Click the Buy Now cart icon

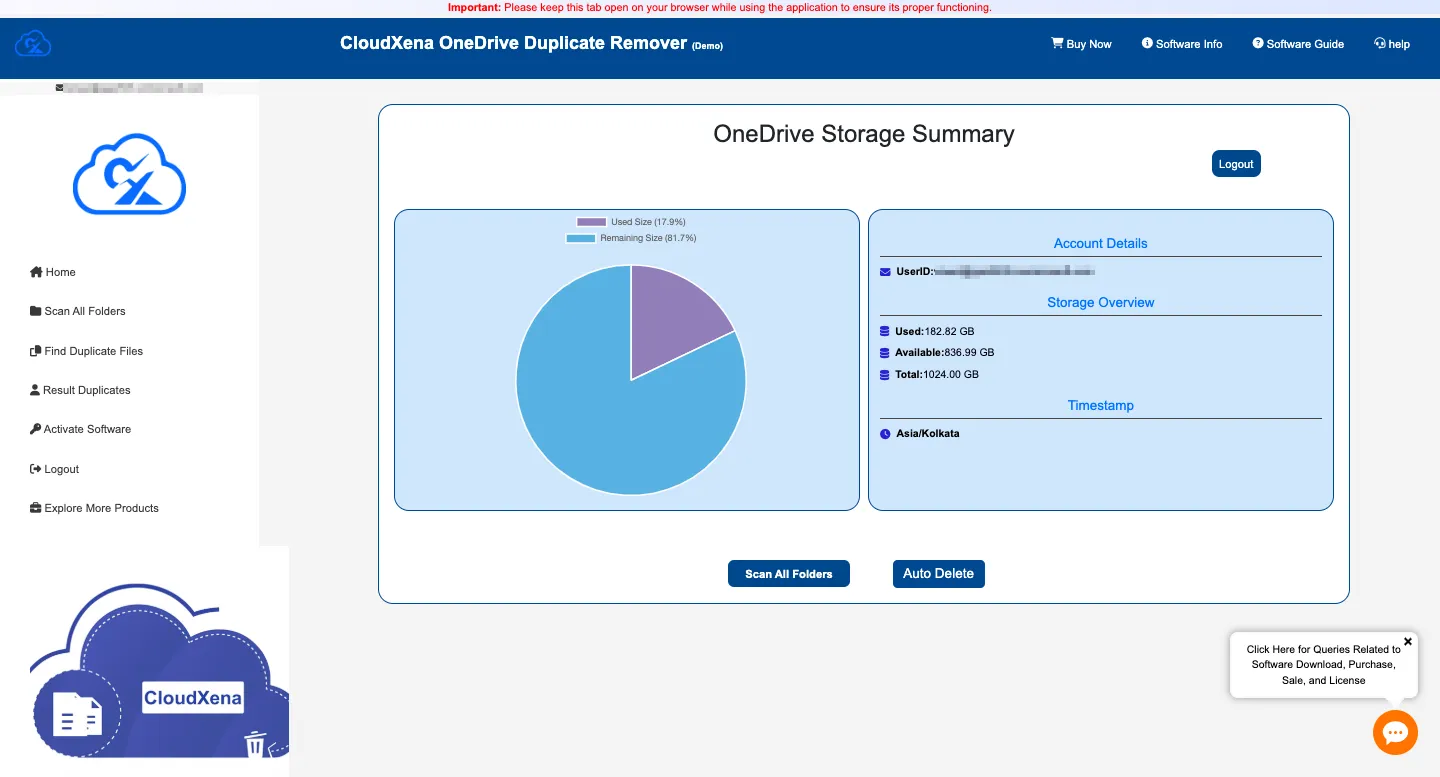[1057, 44]
